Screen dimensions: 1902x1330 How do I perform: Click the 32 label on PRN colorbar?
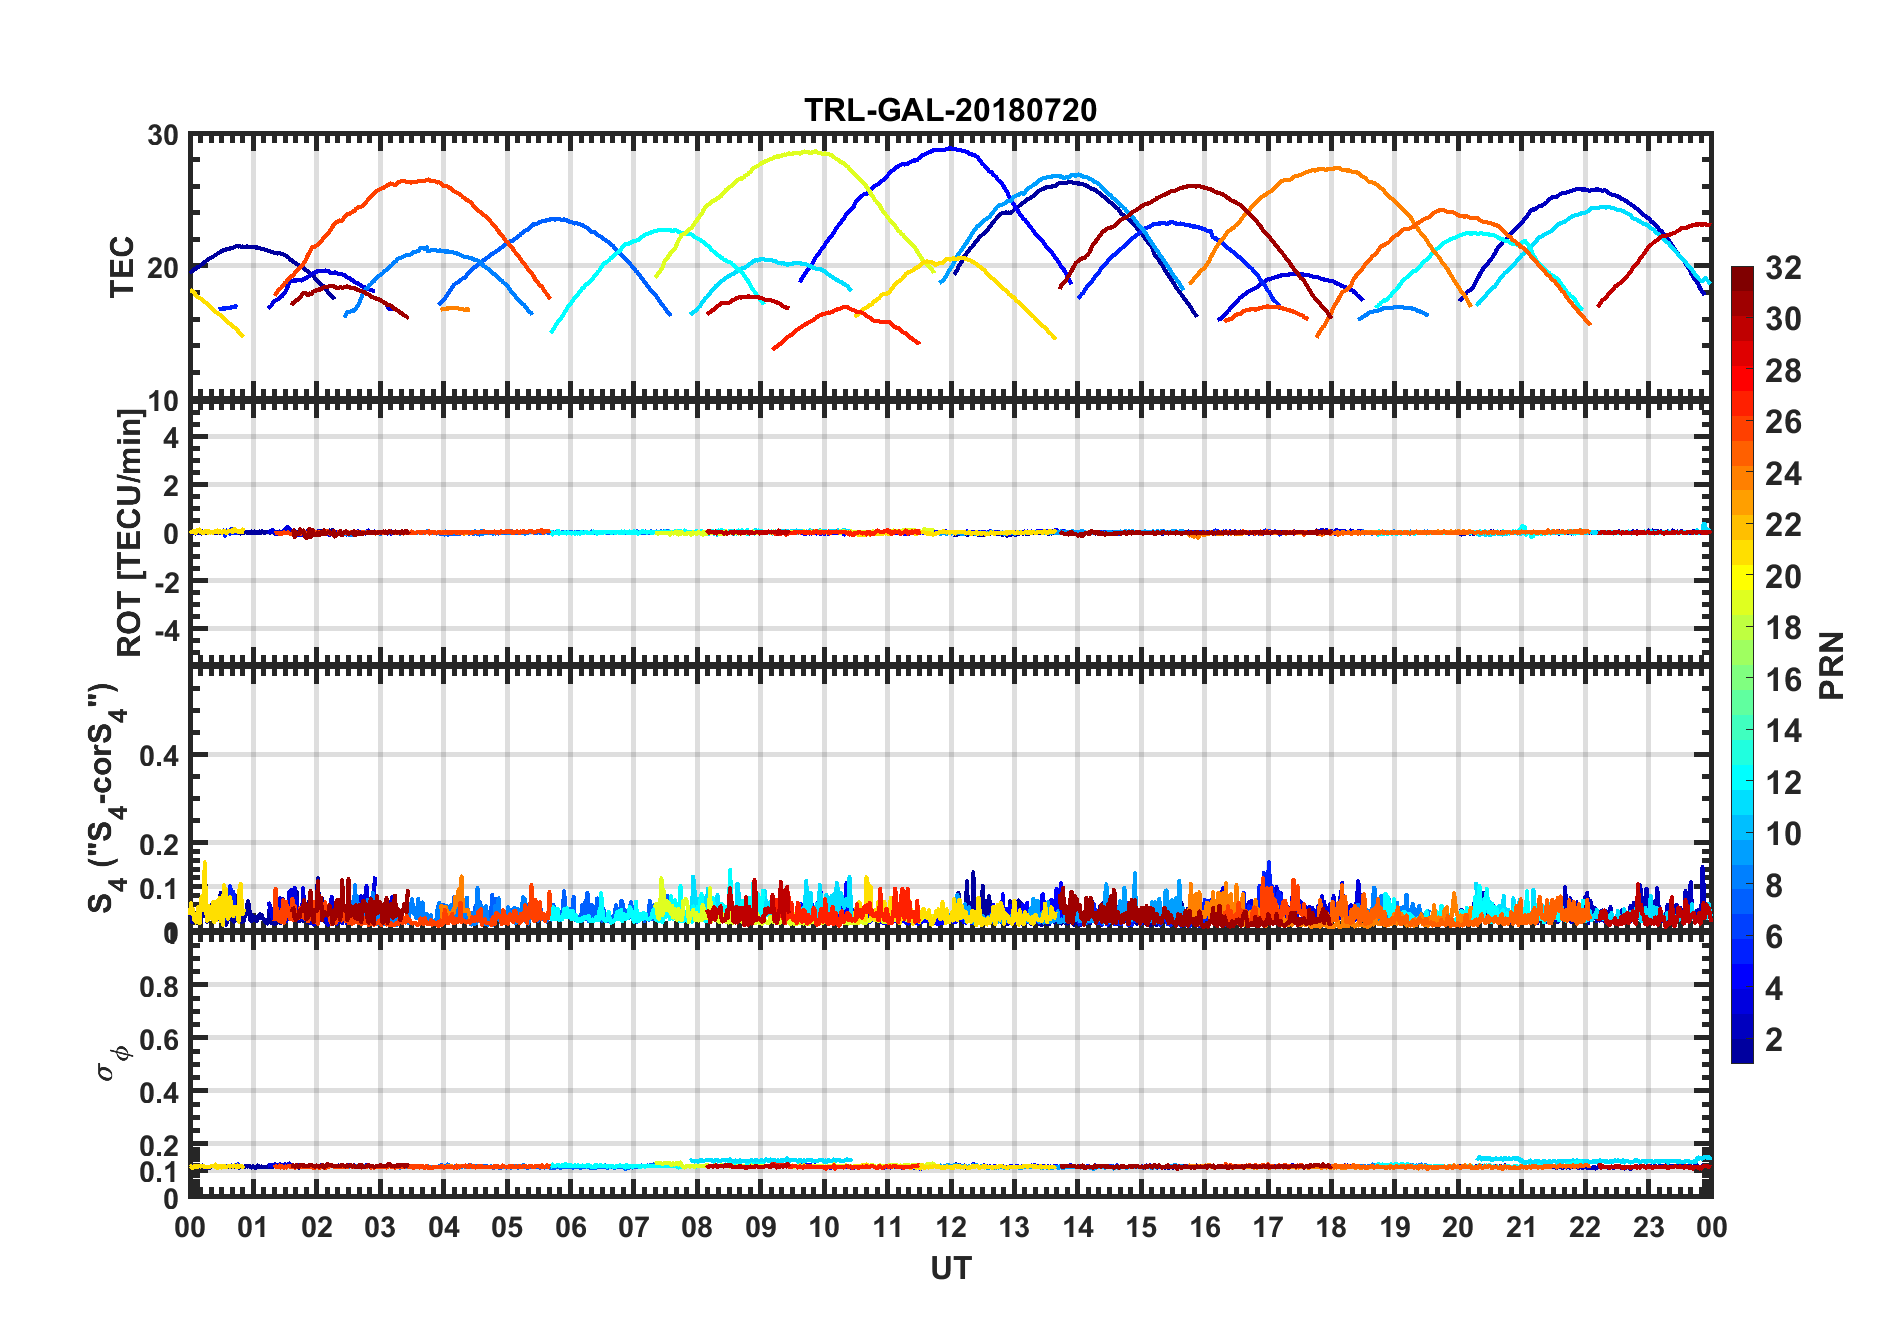[1783, 267]
